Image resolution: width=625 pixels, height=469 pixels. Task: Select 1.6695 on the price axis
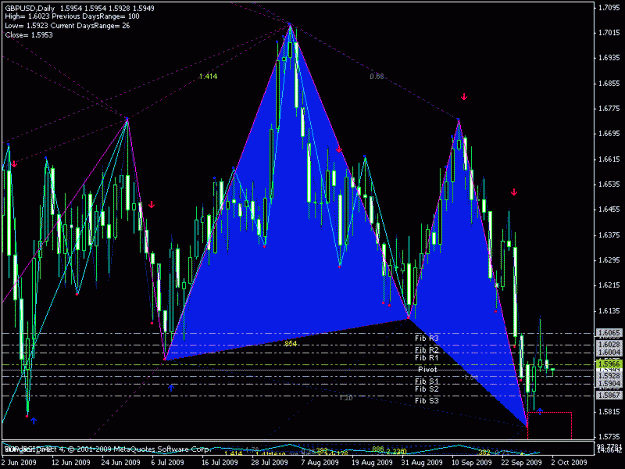[x=609, y=134]
